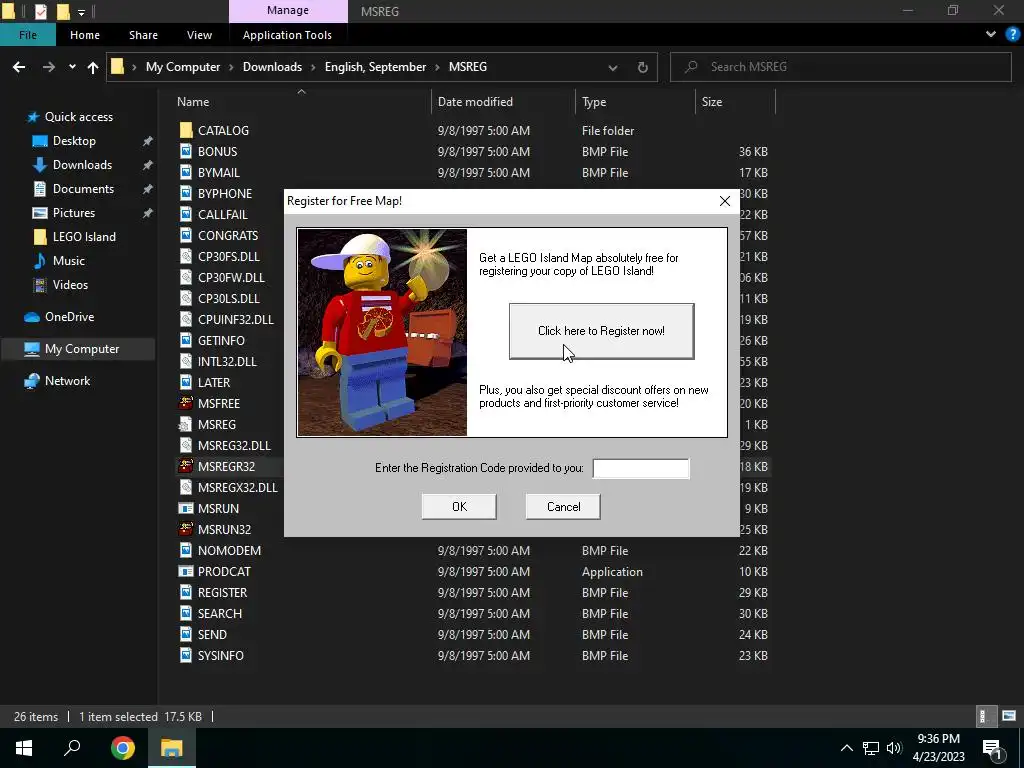Confirm with the OK button
The height and width of the screenshot is (768, 1024).
coord(459,507)
